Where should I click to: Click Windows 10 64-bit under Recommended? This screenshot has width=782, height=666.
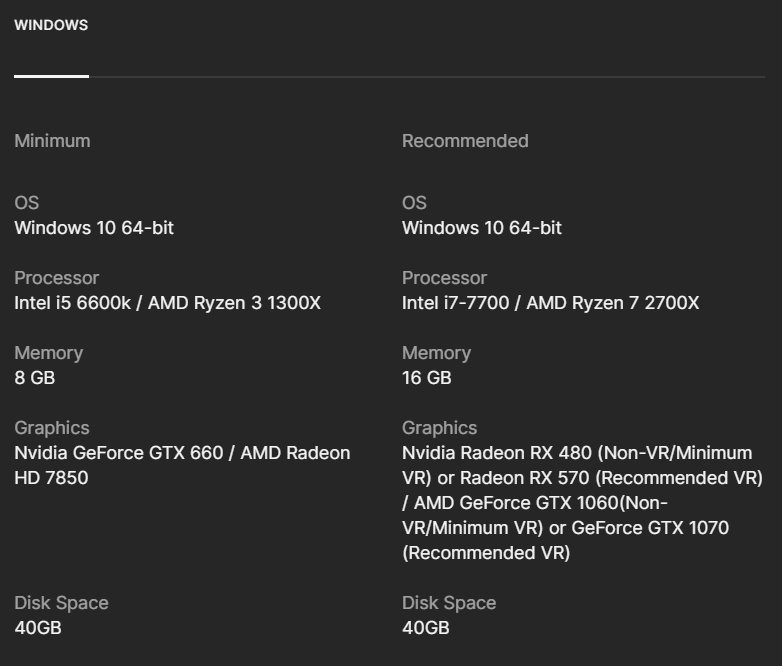coord(482,228)
